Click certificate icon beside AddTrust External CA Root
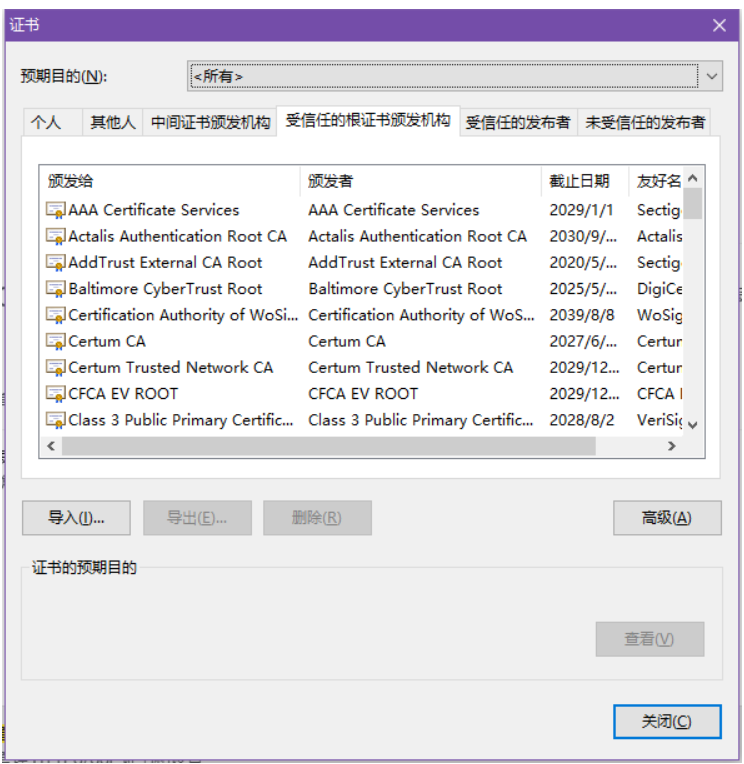Viewport: 744px width, 764px height. [55, 263]
